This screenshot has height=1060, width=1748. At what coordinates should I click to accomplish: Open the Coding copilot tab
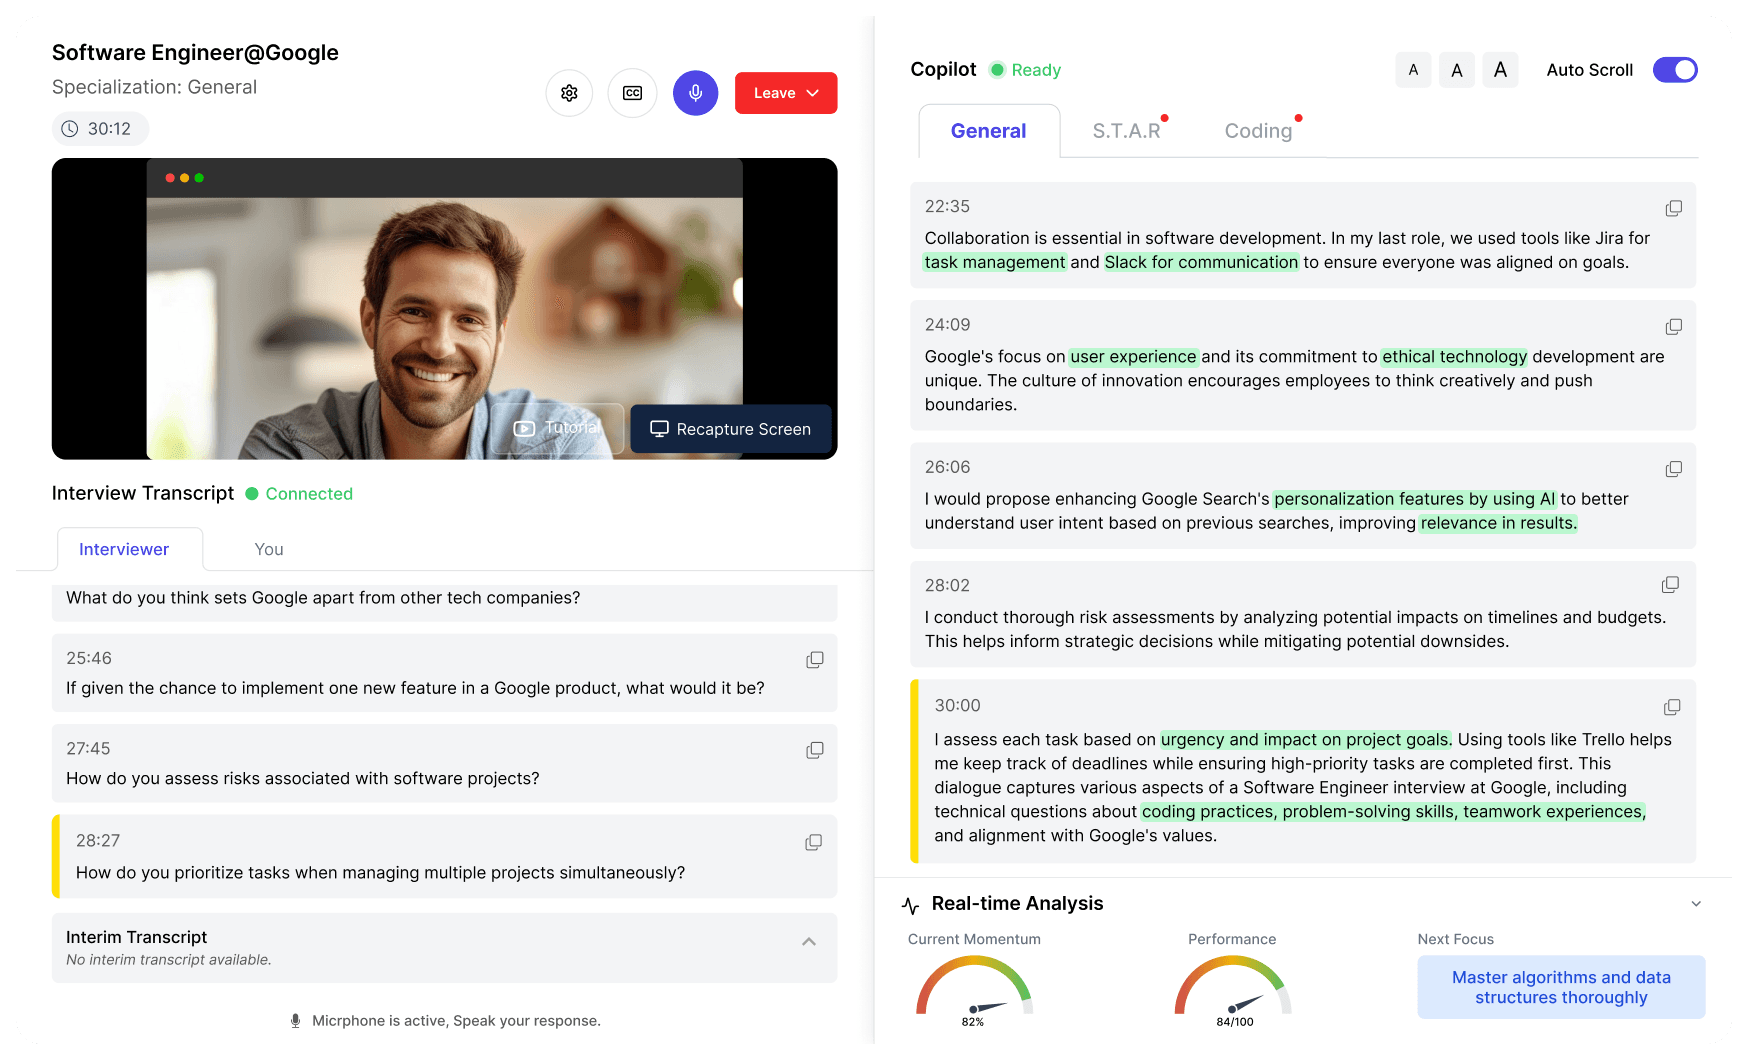(1259, 131)
